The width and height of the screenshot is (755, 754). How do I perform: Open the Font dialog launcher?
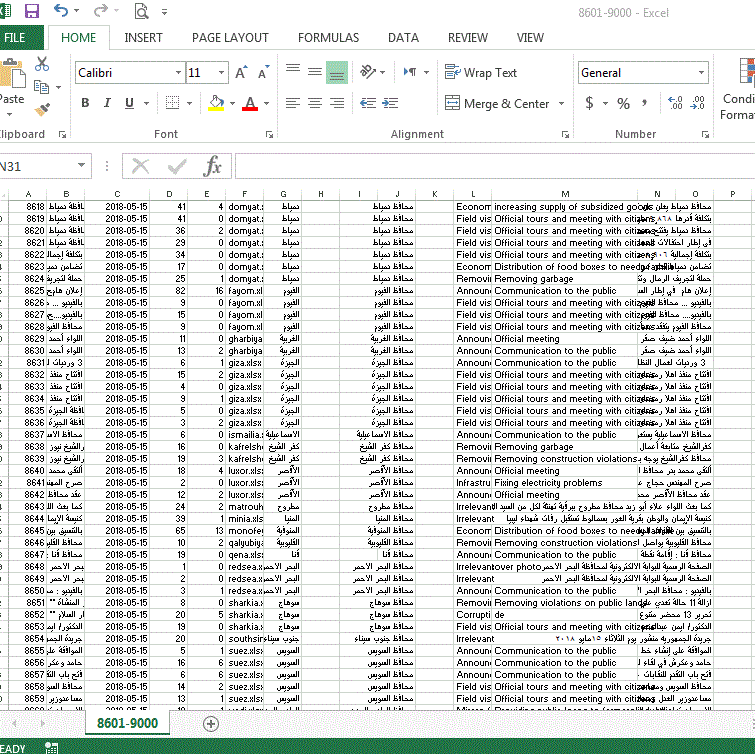[269, 134]
